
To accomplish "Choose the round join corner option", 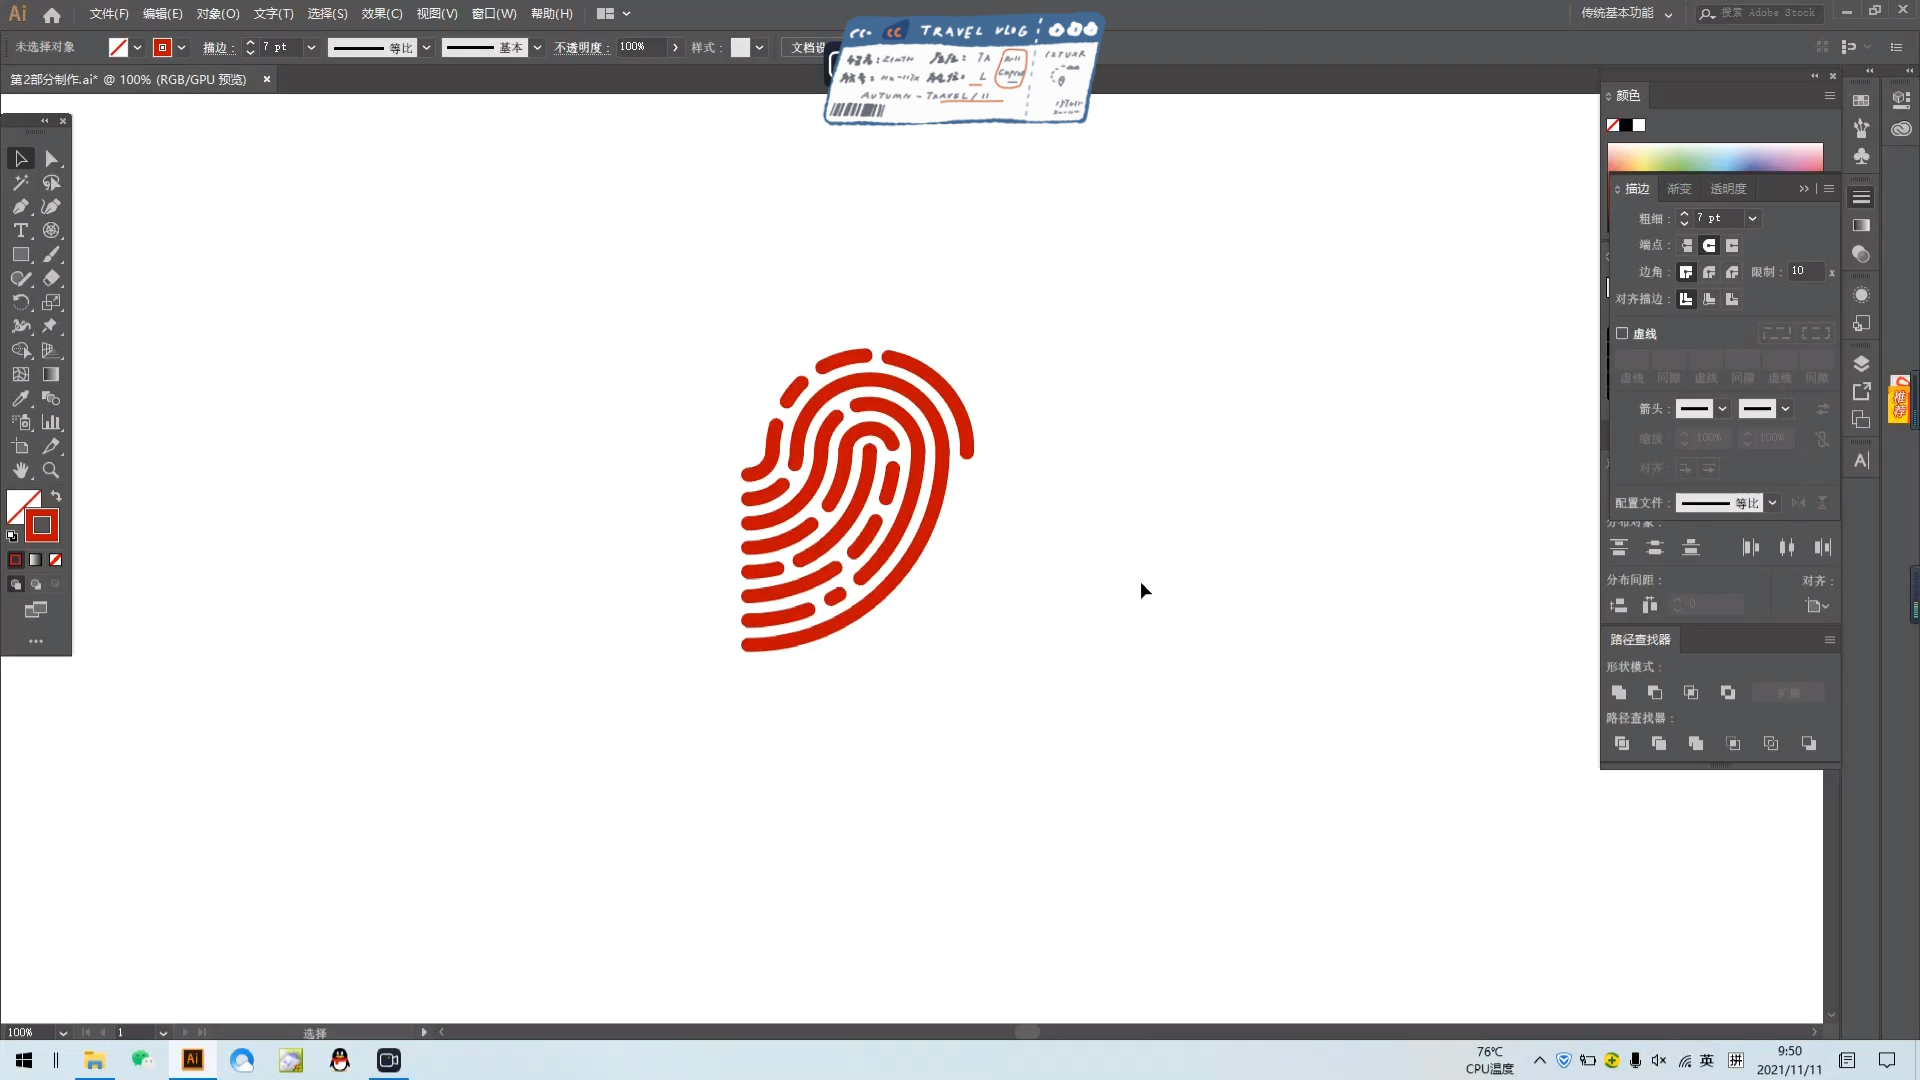I will point(1709,272).
